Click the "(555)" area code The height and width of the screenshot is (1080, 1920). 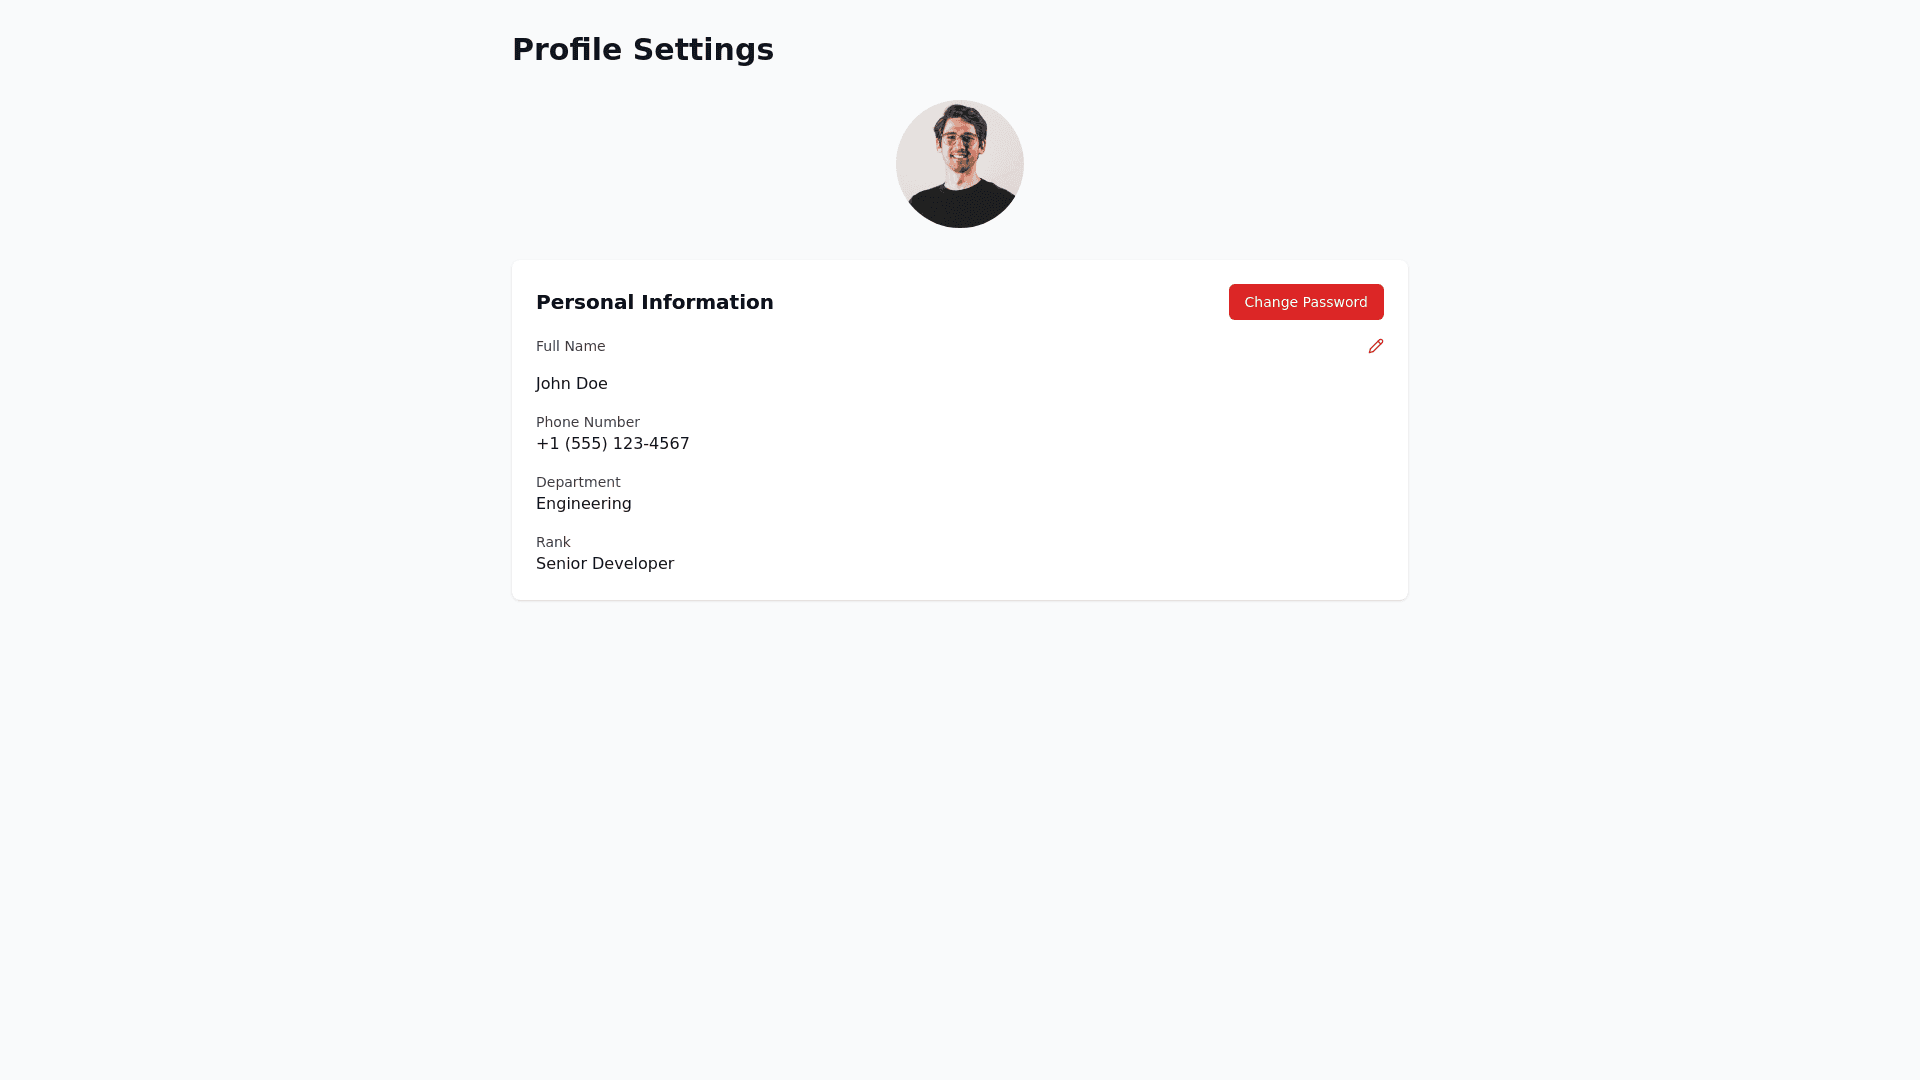[x=586, y=444]
